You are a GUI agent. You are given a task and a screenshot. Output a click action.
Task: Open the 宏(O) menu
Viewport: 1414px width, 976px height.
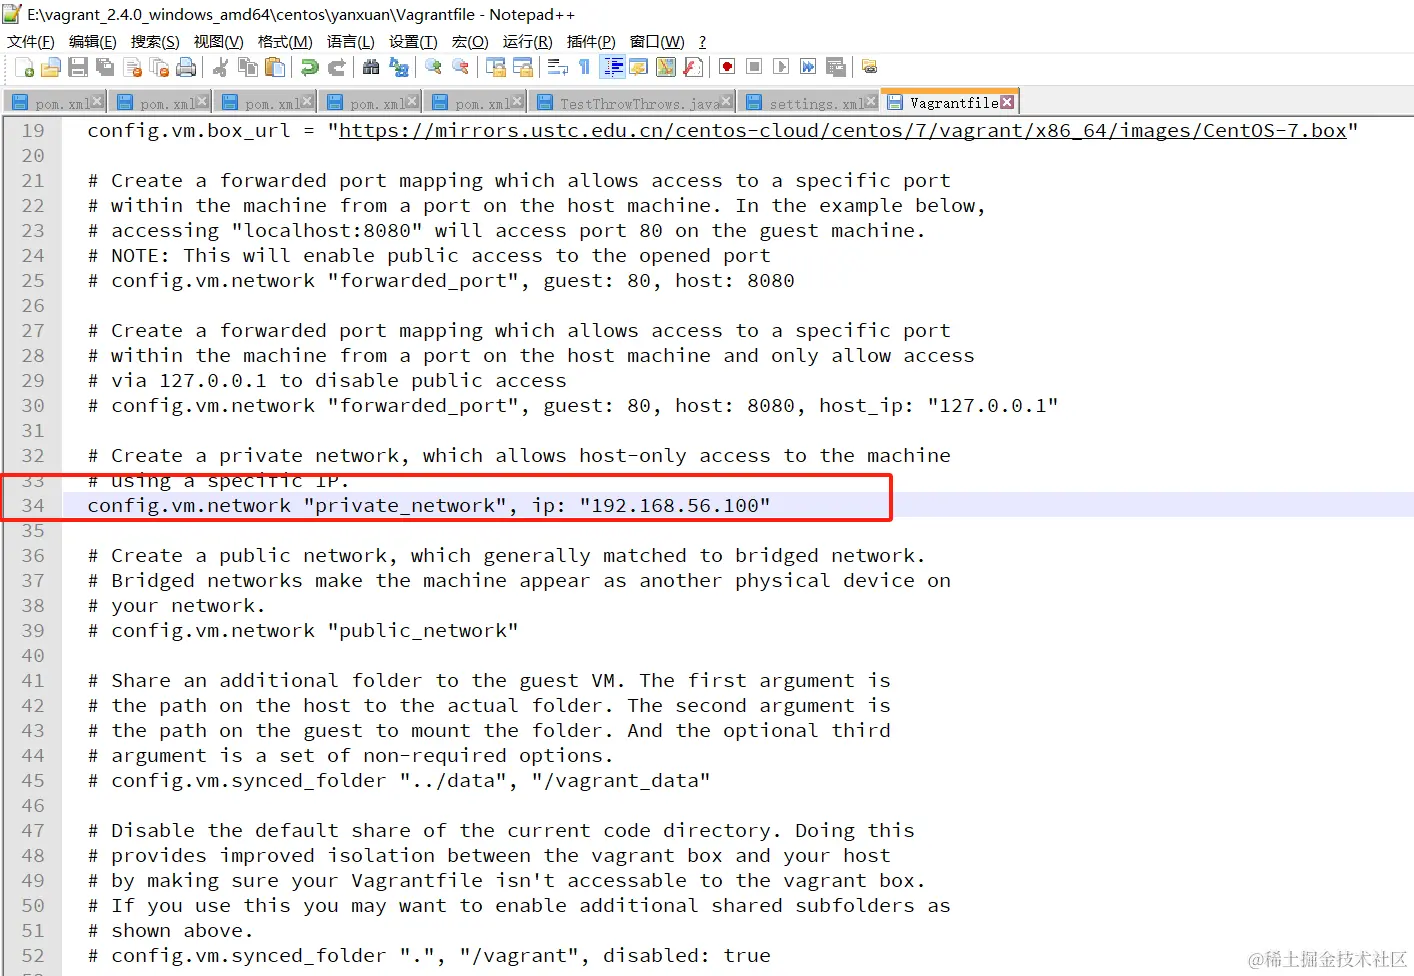(x=470, y=41)
